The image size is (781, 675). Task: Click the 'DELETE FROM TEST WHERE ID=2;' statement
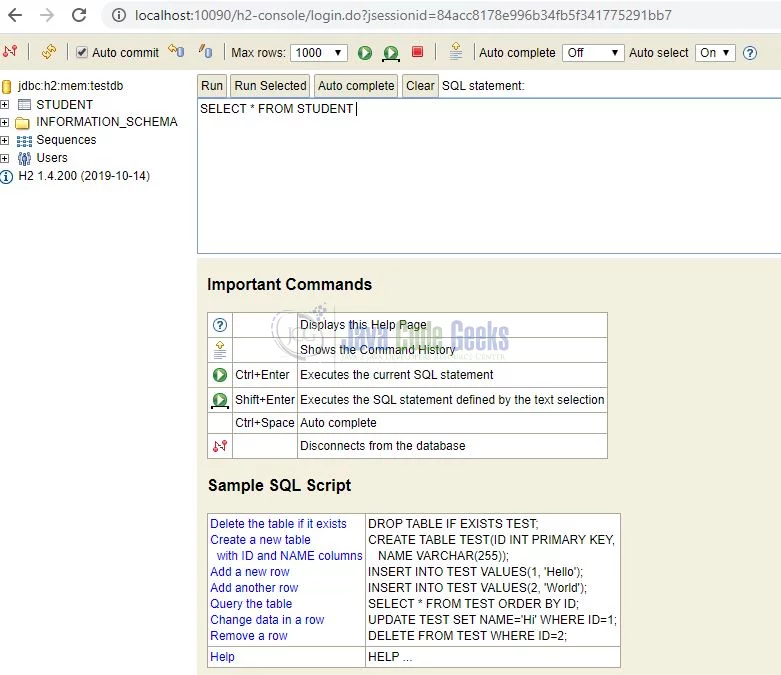coord(468,636)
